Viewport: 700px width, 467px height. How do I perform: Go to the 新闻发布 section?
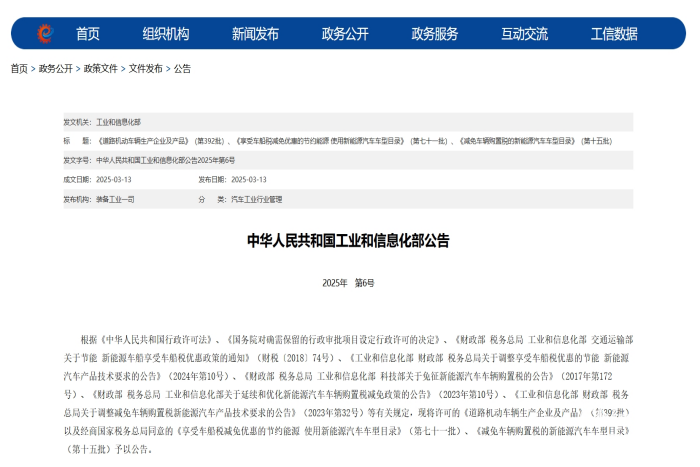pyautogui.click(x=255, y=34)
